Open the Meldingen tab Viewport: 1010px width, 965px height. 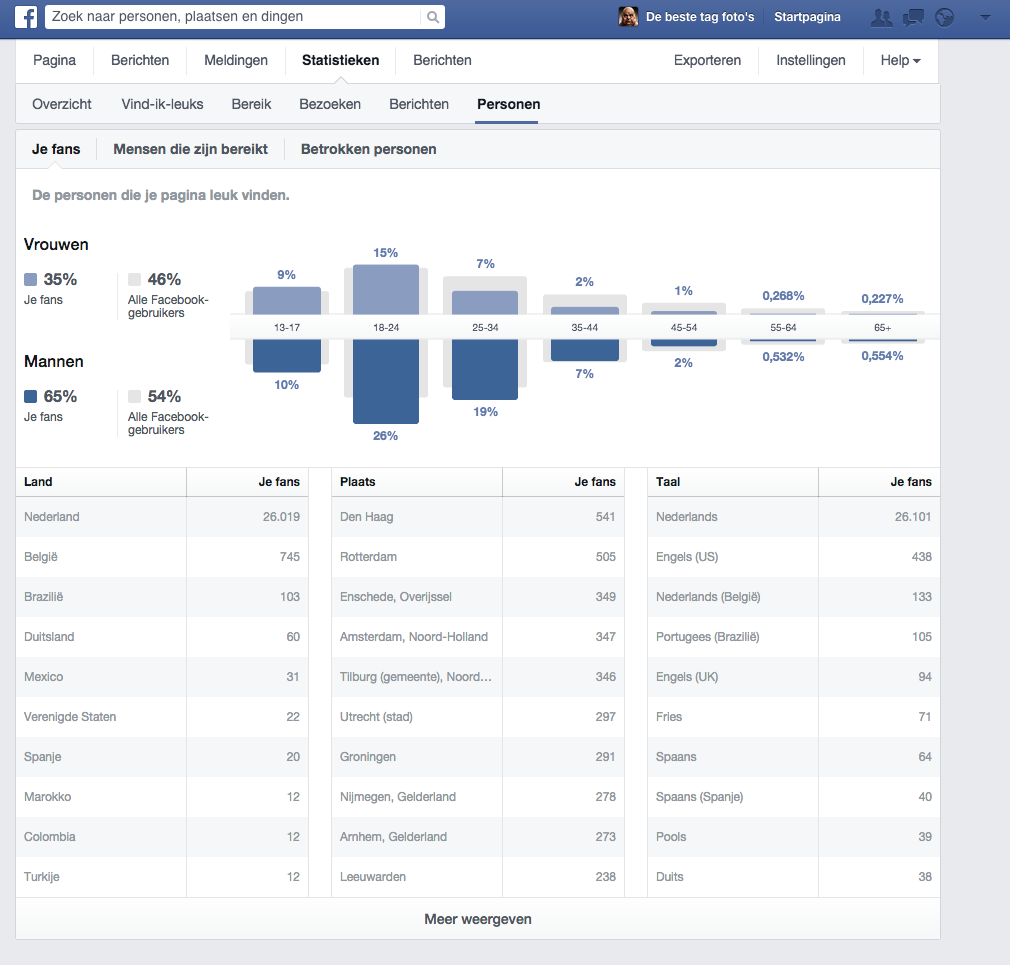pos(236,61)
